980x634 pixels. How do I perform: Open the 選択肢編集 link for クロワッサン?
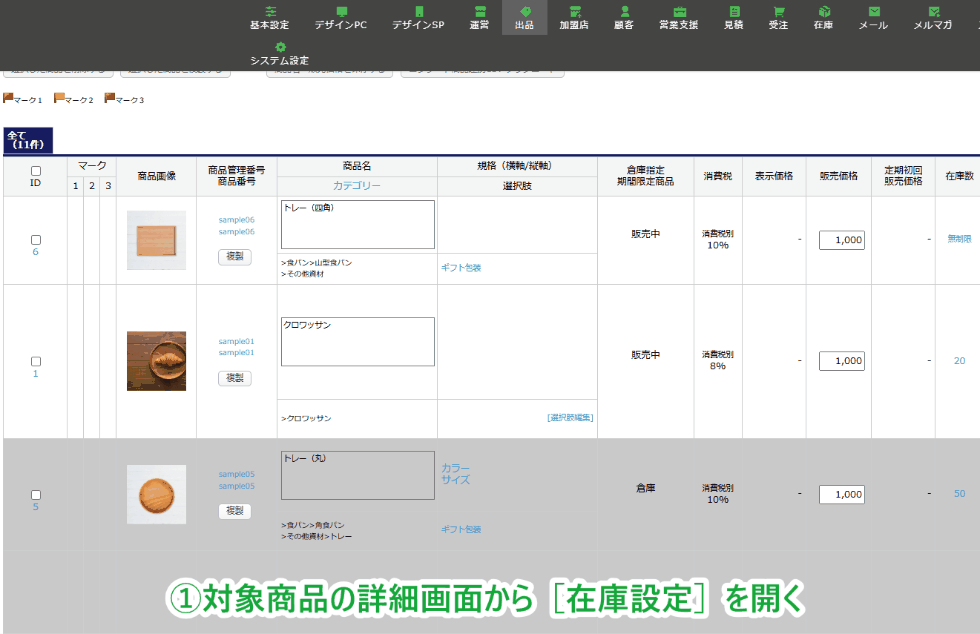[x=570, y=418]
